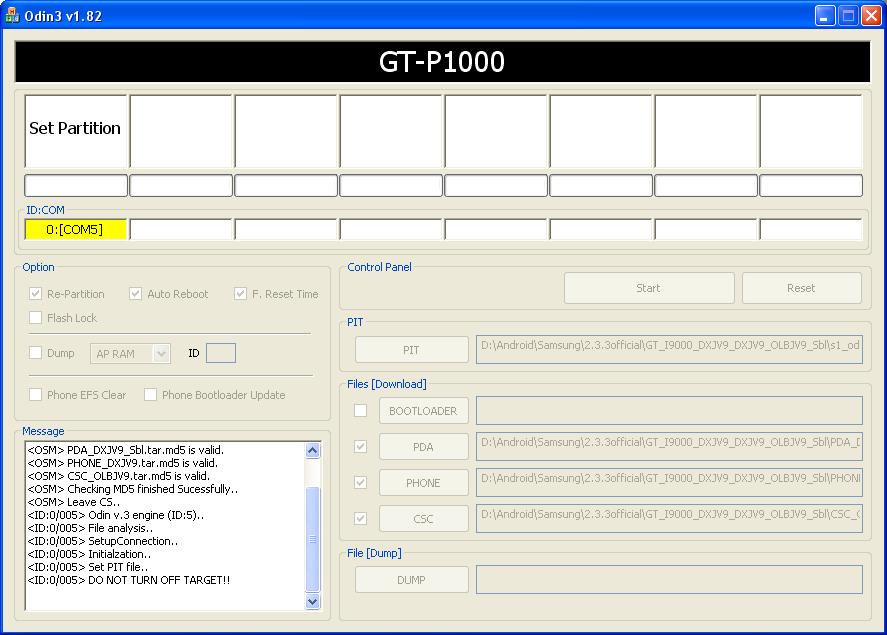Click the BOOTLOADER browse button
The height and width of the screenshot is (635, 887).
pyautogui.click(x=424, y=411)
